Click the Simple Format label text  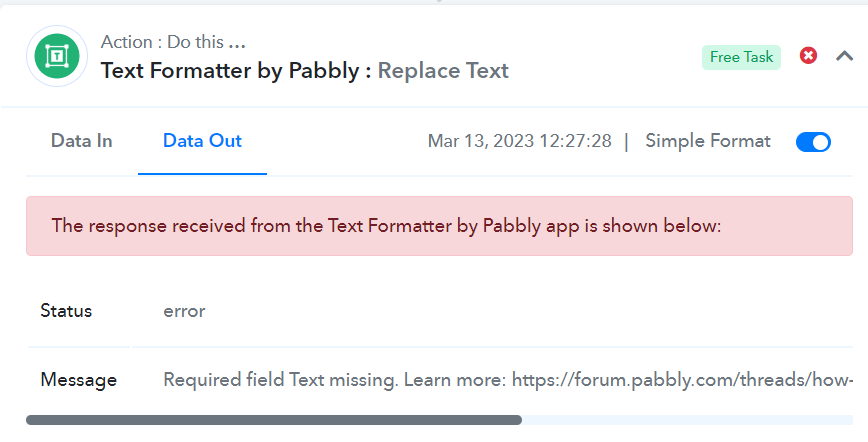point(707,141)
